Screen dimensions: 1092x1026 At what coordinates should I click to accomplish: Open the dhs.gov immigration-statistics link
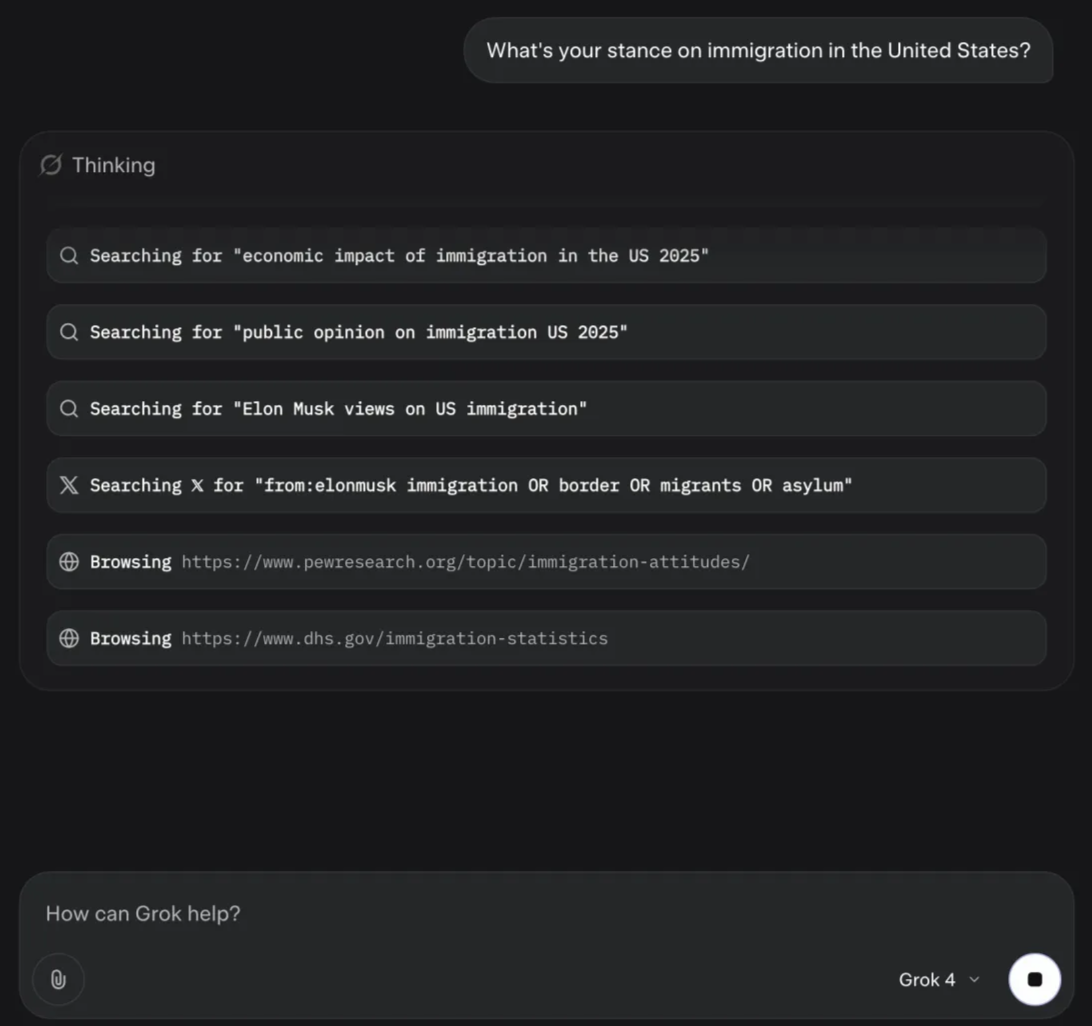coord(394,639)
